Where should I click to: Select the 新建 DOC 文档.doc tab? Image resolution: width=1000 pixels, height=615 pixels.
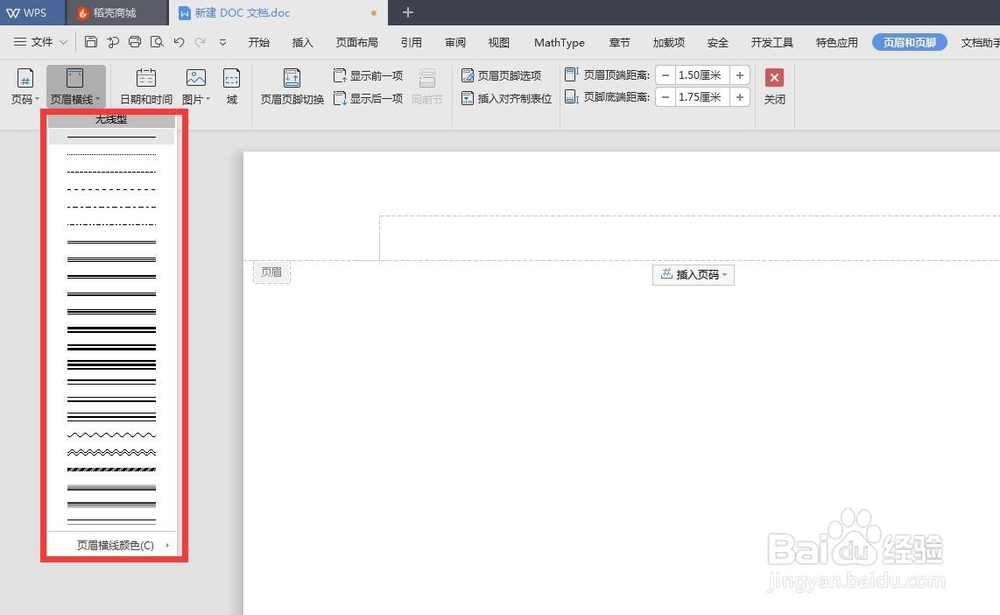277,13
